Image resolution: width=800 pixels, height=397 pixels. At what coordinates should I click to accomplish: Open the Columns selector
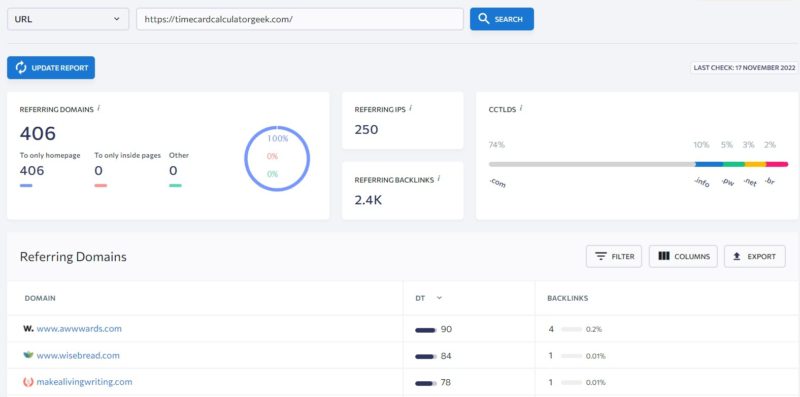(x=683, y=256)
